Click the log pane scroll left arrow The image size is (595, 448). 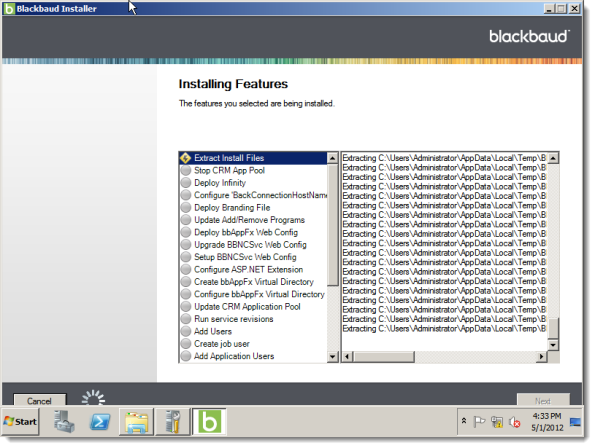pos(348,357)
